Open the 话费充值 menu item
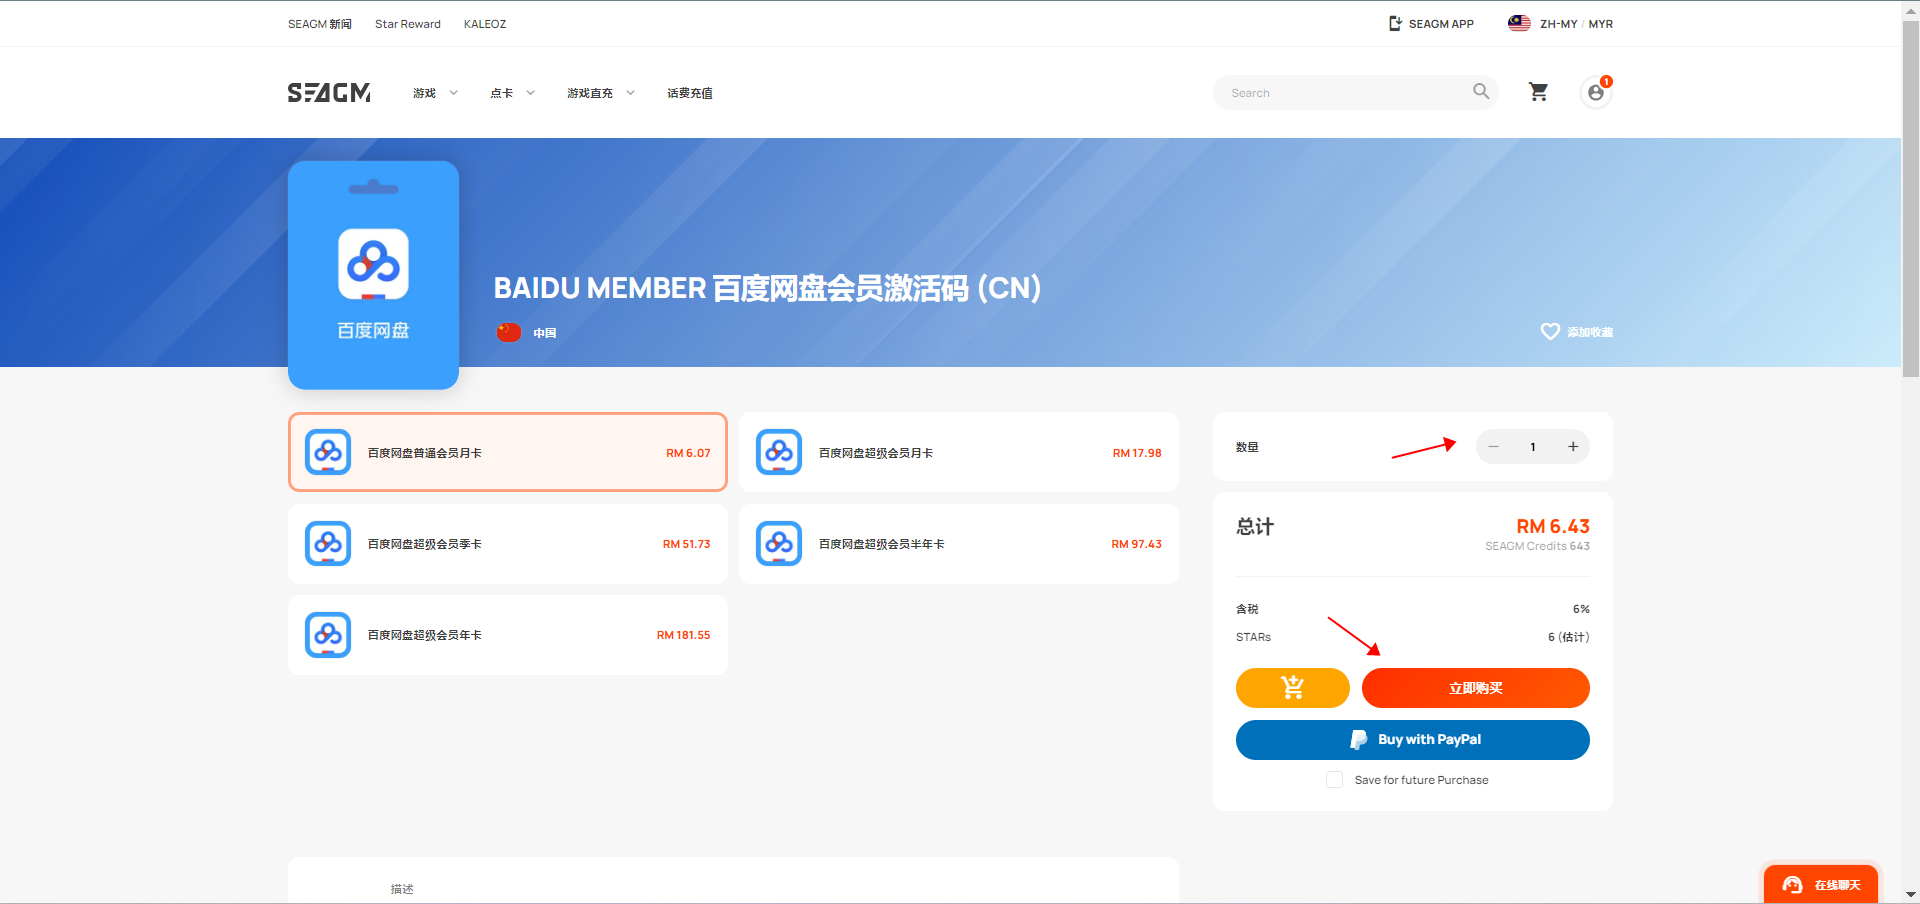1920x904 pixels. 690,93
